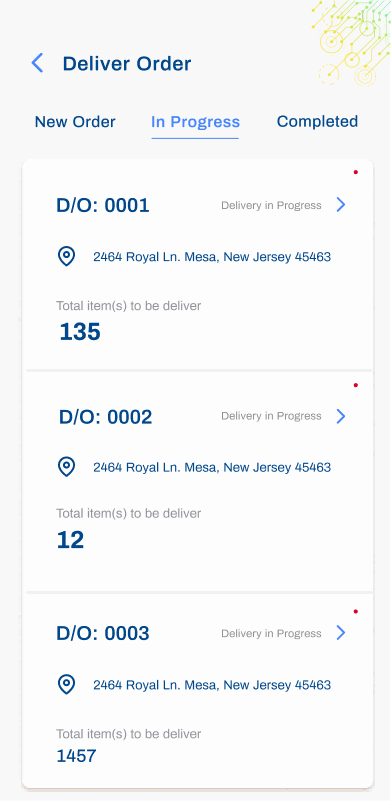Open D/O: 0003 details via right chevron
This screenshot has height=801, width=391.
point(341,633)
